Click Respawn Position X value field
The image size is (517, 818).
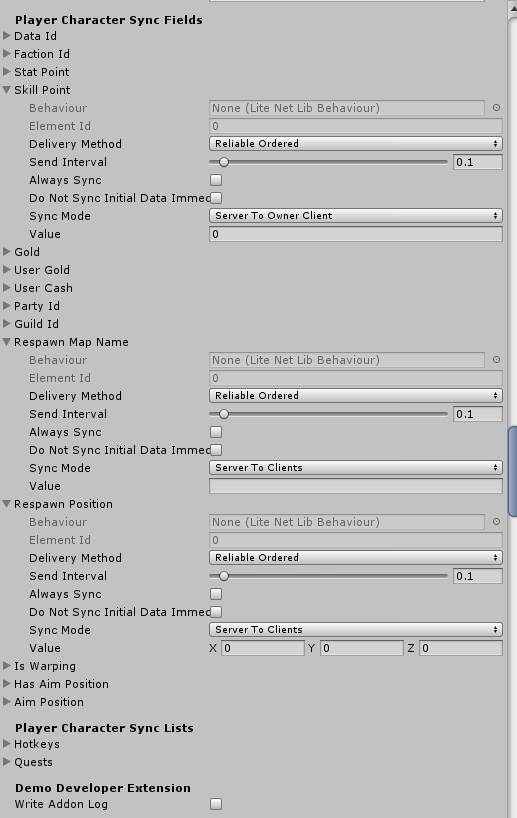pyautogui.click(x=263, y=648)
